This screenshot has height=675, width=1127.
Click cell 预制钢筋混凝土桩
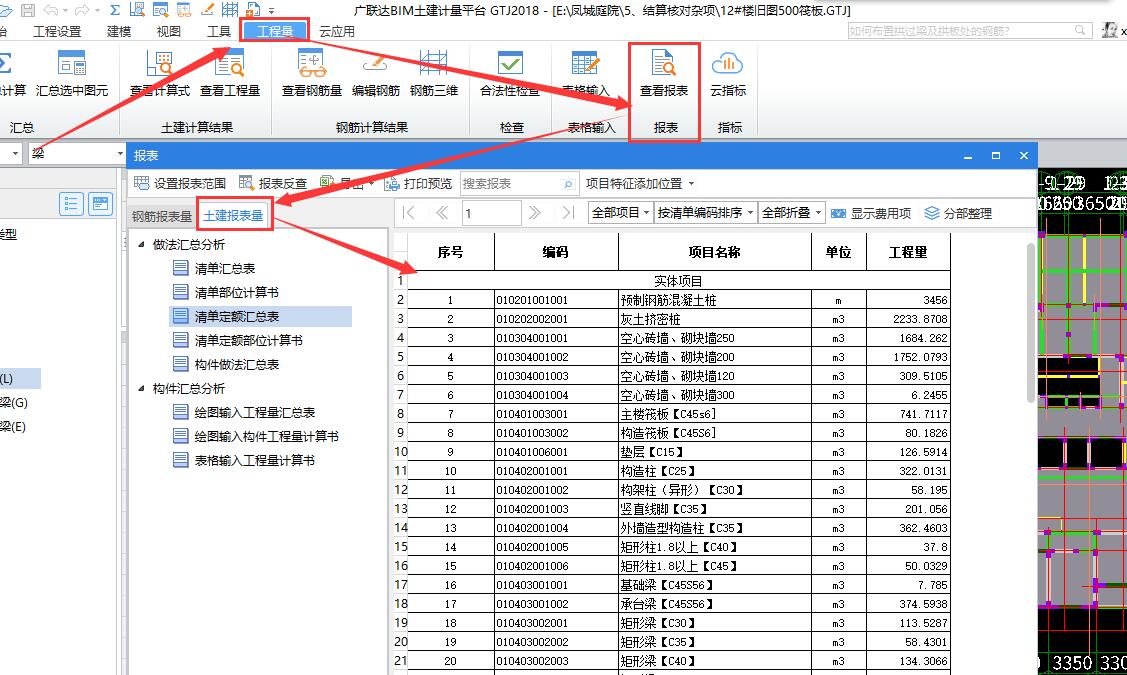[x=714, y=300]
